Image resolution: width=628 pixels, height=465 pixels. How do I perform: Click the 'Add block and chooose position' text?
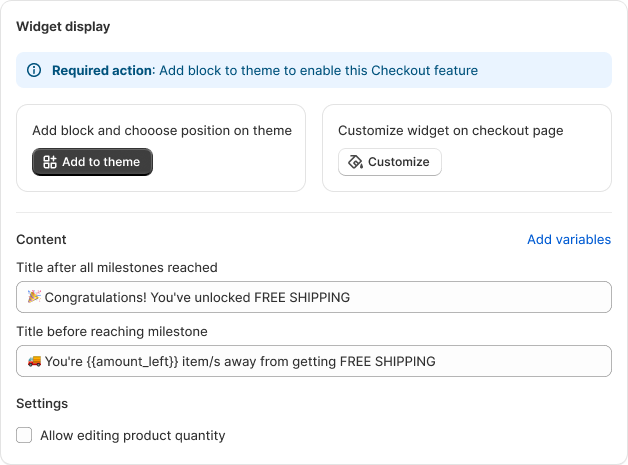[162, 131]
